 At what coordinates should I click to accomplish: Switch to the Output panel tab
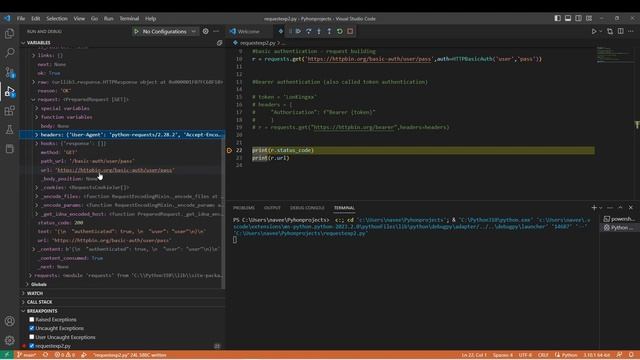click(x=272, y=208)
